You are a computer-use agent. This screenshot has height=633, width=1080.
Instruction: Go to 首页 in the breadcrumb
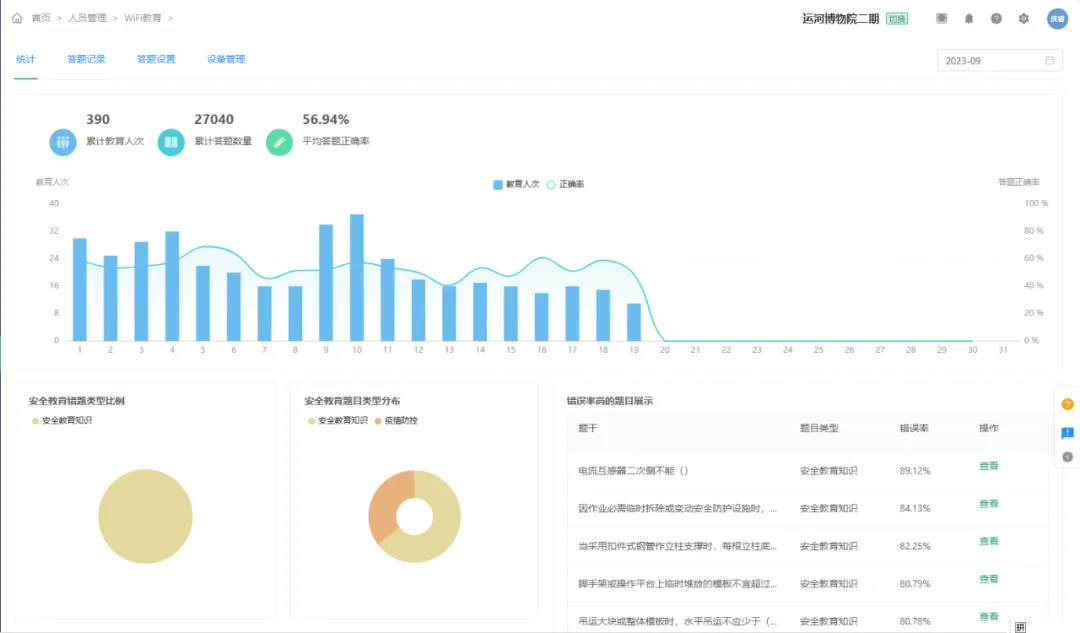pyautogui.click(x=41, y=18)
